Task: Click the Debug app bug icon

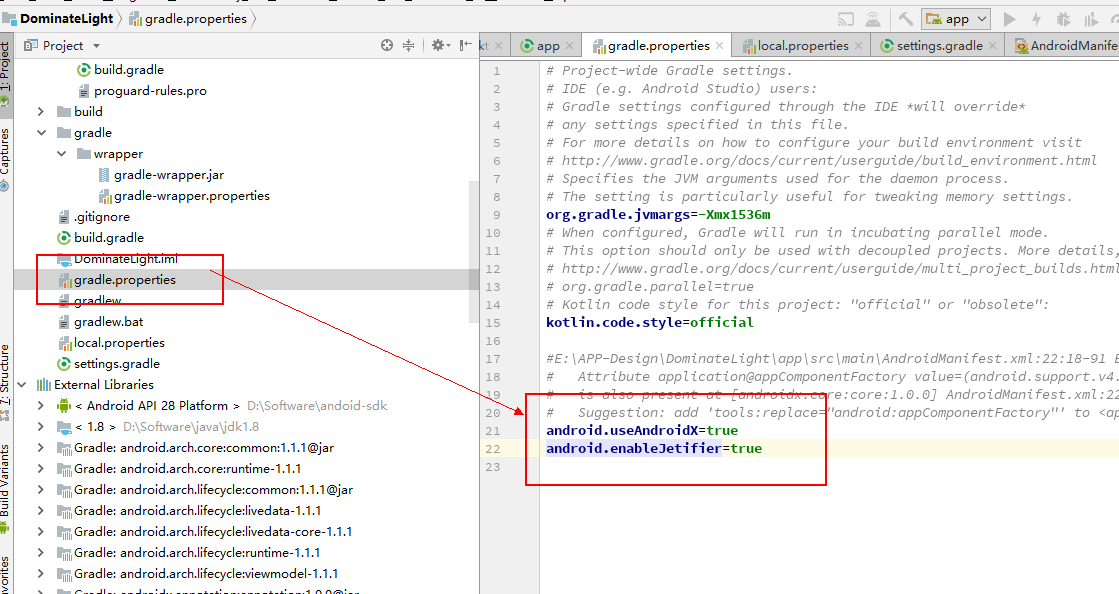Action: click(x=1063, y=19)
